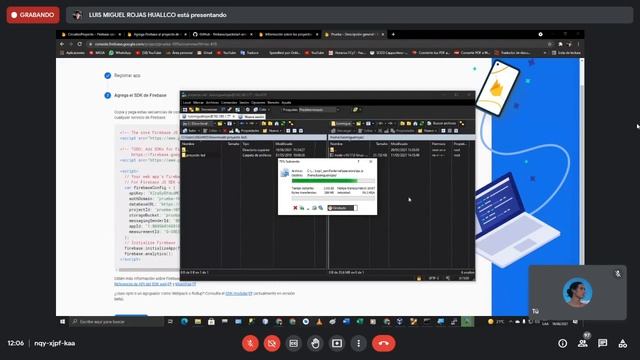Open WinSCP preferences gear icon

(248, 109)
